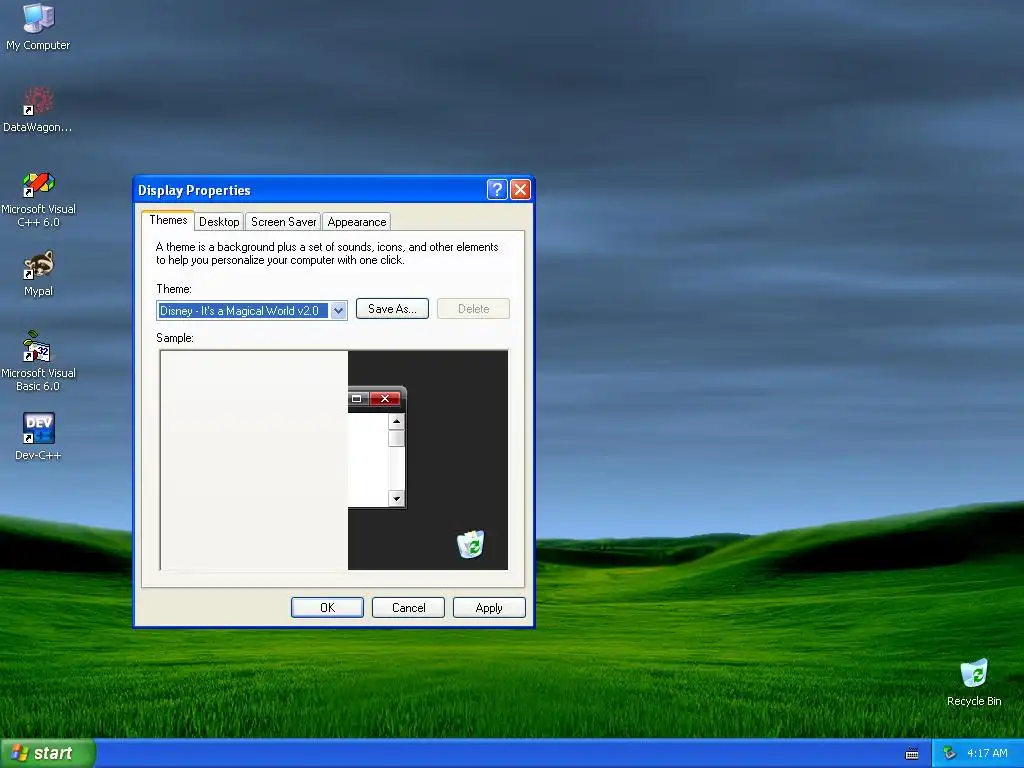Viewport: 1024px width, 768px height.
Task: Click the Help question mark in Display Properties
Action: pyautogui.click(x=496, y=190)
